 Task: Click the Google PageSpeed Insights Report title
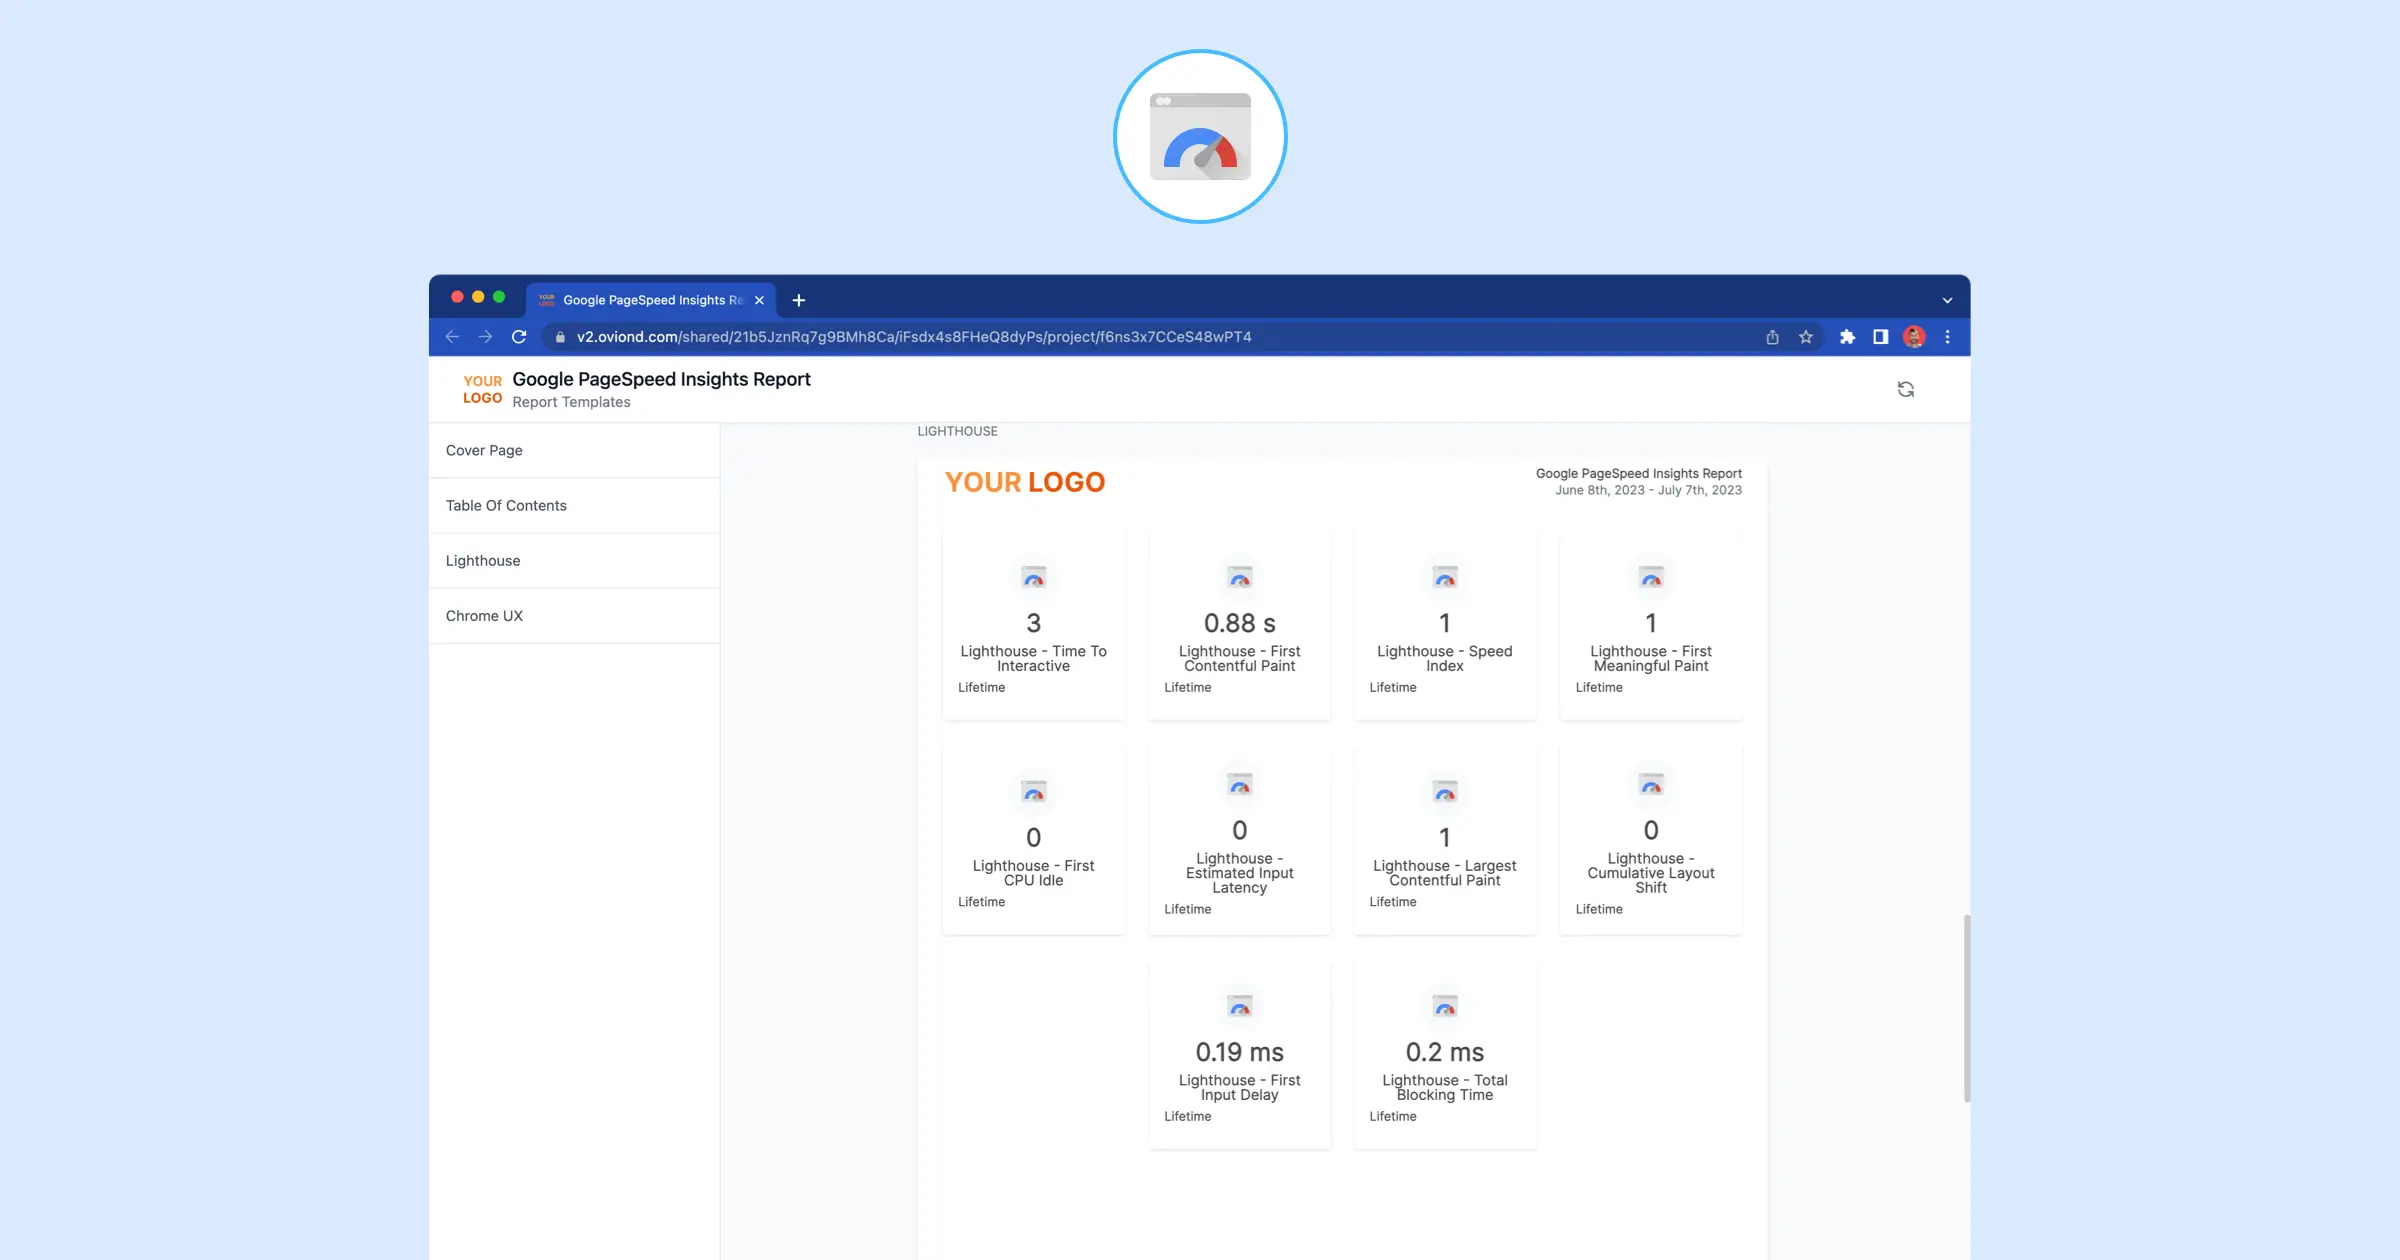point(661,379)
